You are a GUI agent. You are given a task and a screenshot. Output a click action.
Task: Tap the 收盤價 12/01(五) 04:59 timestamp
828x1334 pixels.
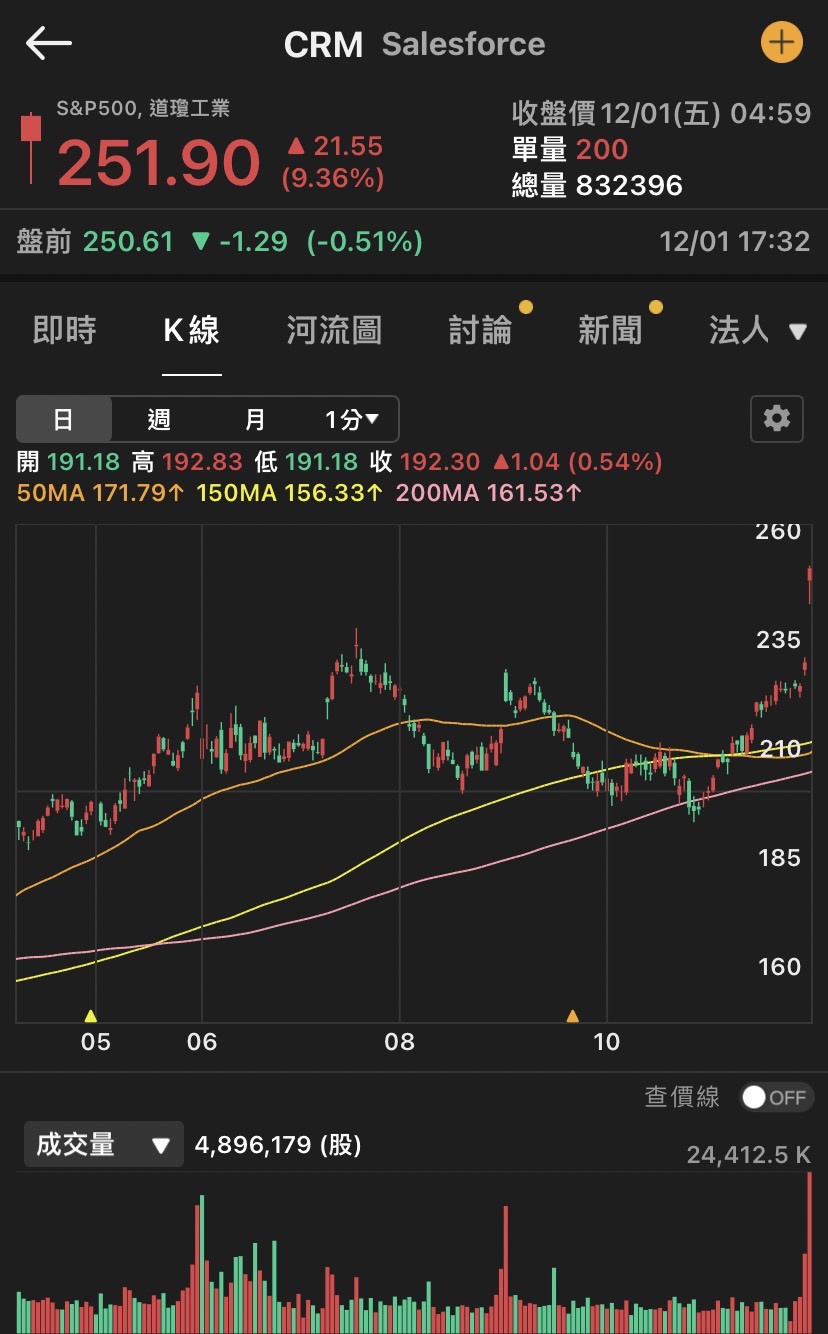point(661,113)
